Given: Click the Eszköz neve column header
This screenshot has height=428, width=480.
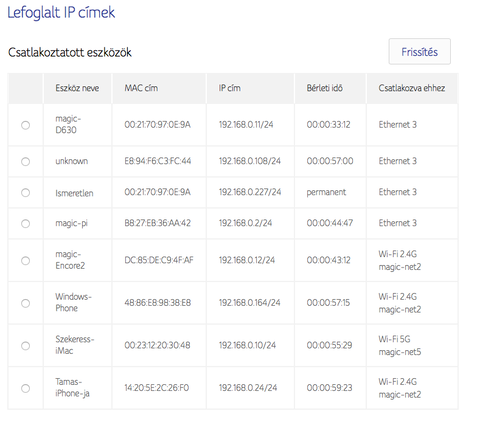Looking at the screenshot, I should [77, 88].
